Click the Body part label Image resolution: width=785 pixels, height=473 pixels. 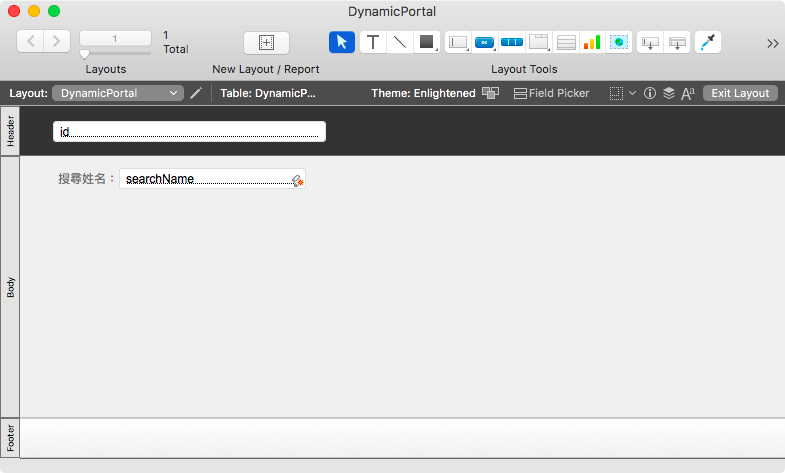click(10, 287)
